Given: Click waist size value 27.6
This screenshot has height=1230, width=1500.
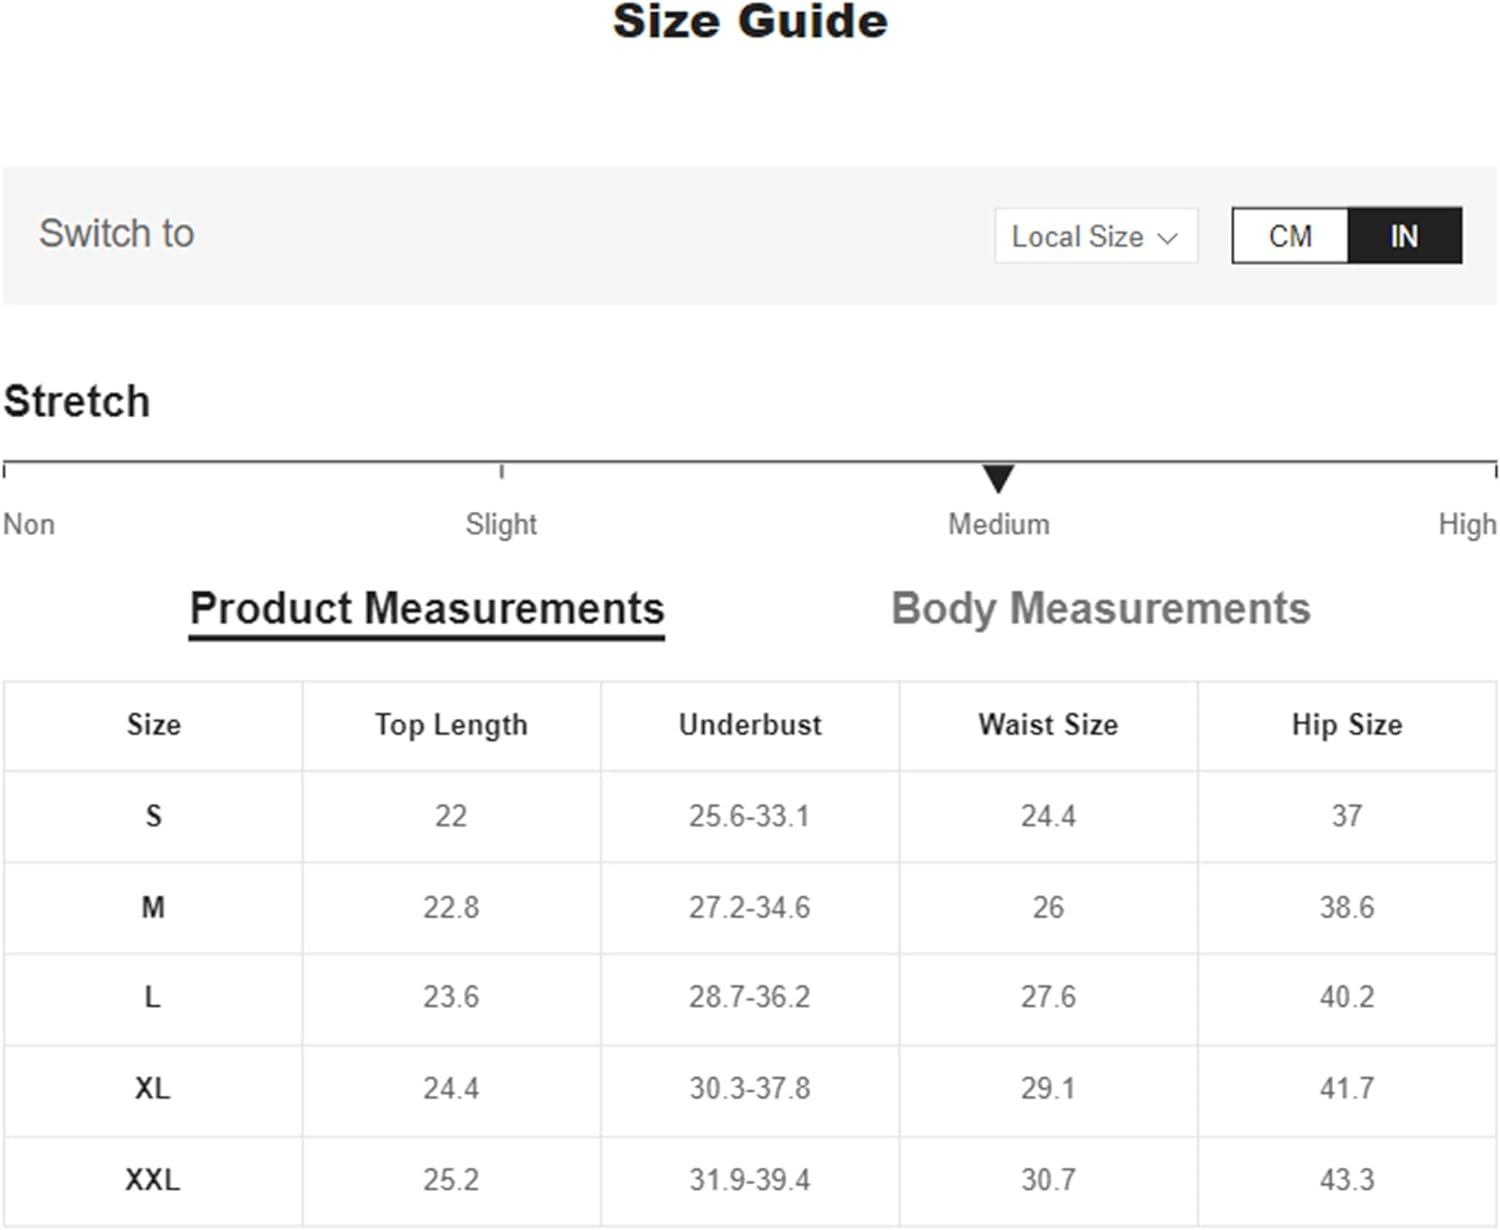Looking at the screenshot, I should [1048, 997].
